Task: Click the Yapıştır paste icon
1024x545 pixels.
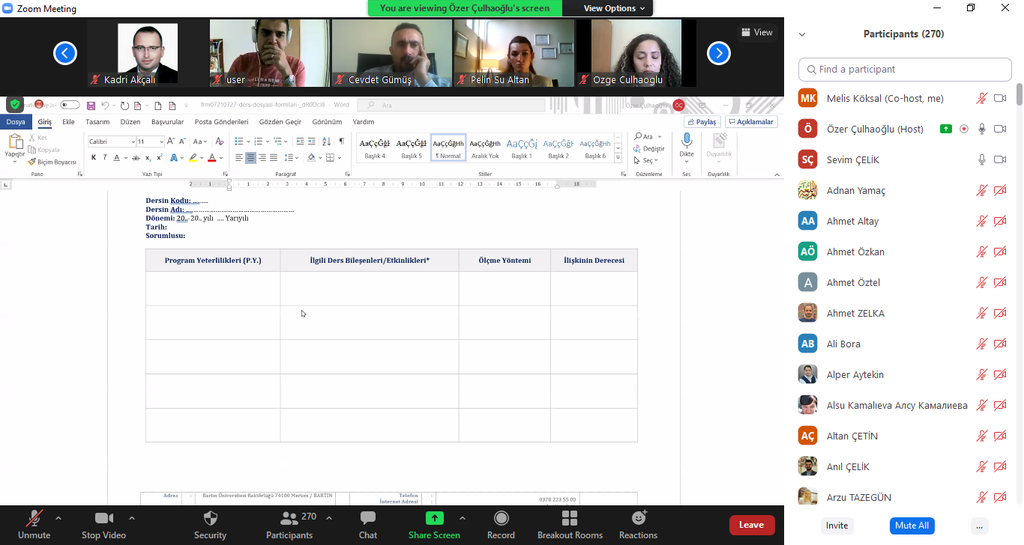Action: [15, 142]
